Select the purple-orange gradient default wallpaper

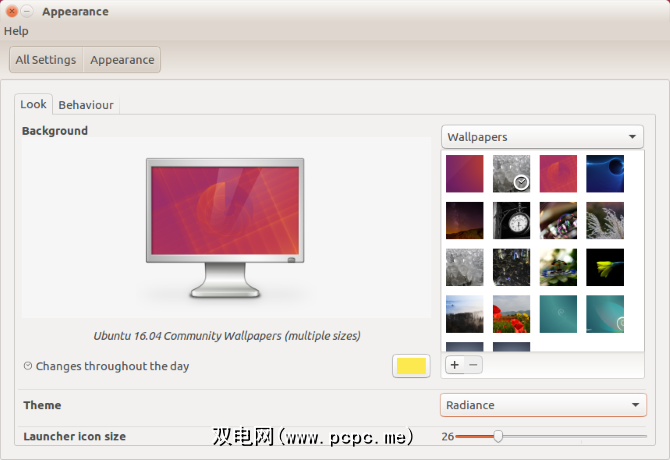tap(464, 173)
